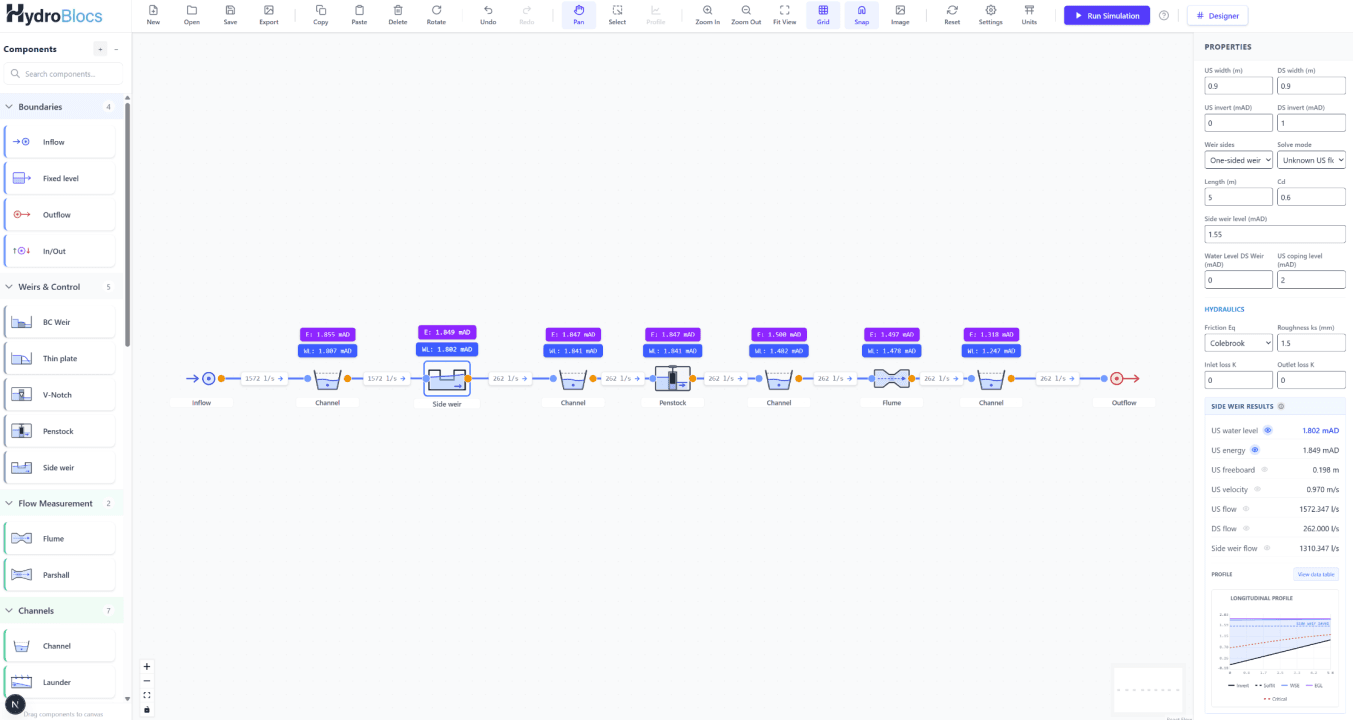Click the longitudinal profile chart
This screenshot has width=1353, height=720.
pos(1273,645)
